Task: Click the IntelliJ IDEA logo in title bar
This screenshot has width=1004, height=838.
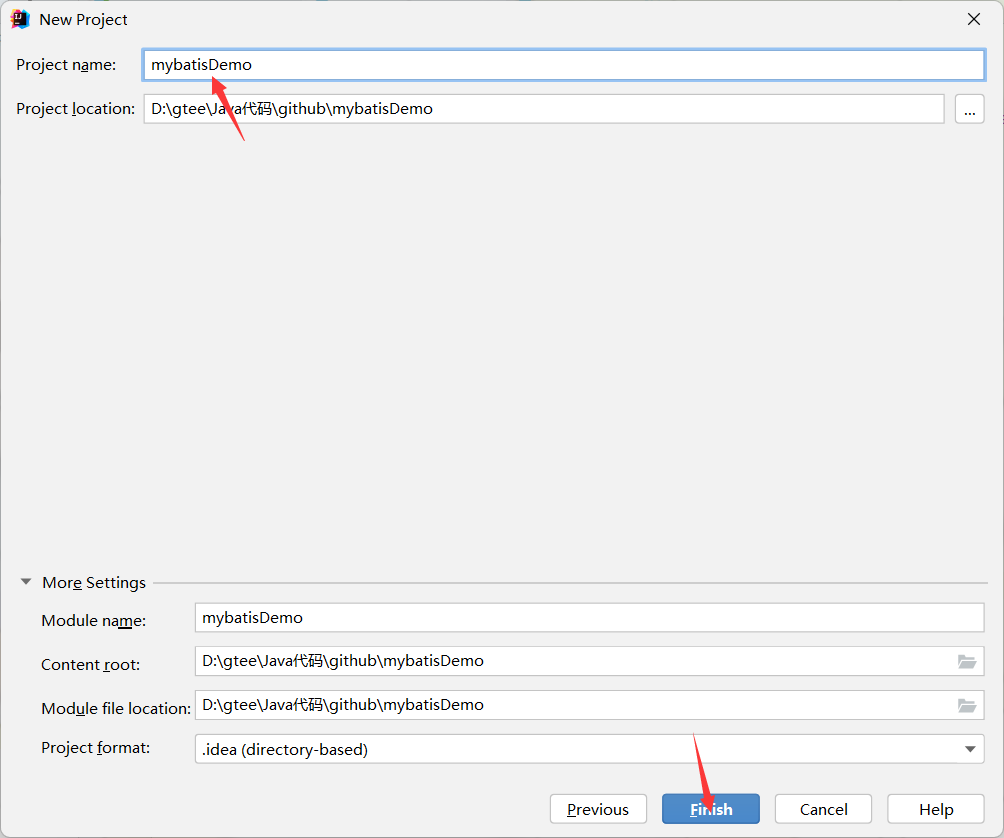Action: pos(20,20)
